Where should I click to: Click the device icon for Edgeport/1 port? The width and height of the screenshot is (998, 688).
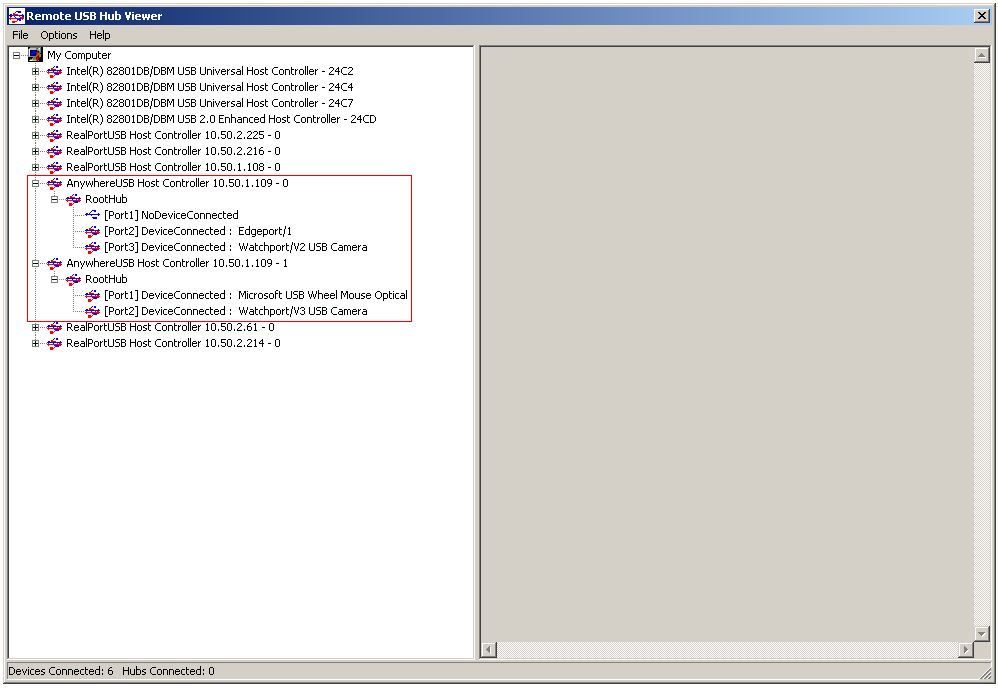click(92, 231)
